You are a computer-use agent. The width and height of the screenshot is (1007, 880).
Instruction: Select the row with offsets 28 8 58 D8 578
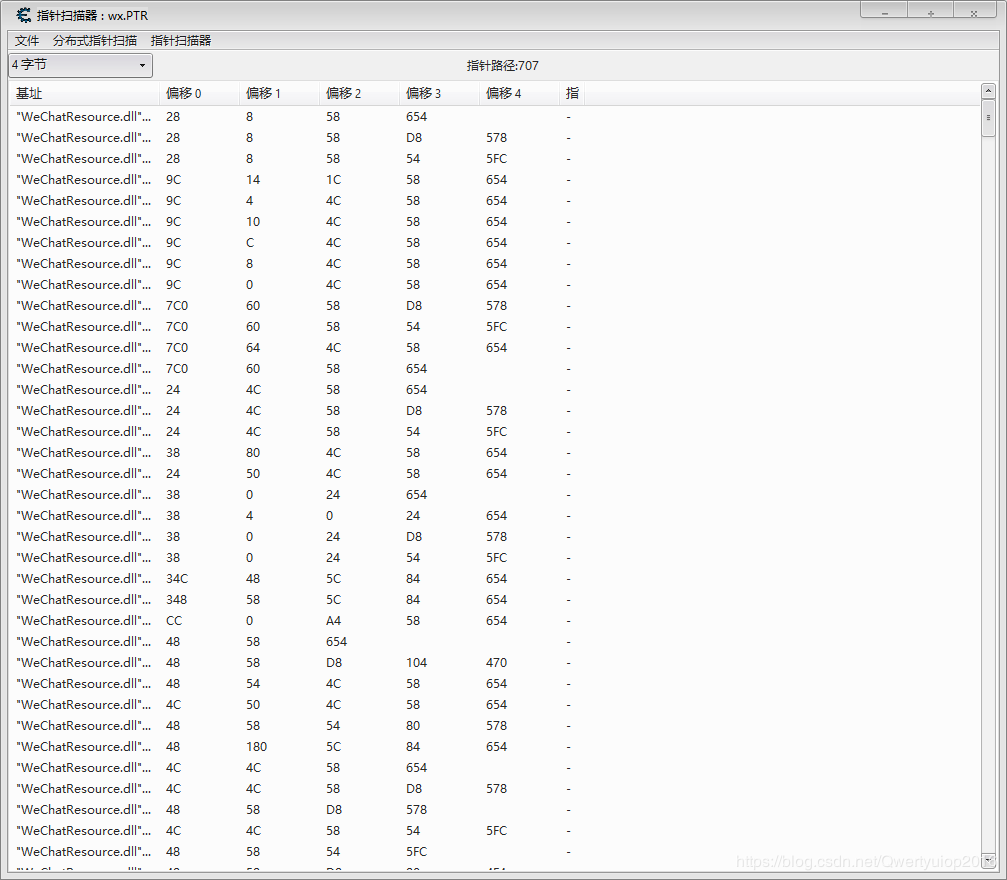(x=495, y=138)
